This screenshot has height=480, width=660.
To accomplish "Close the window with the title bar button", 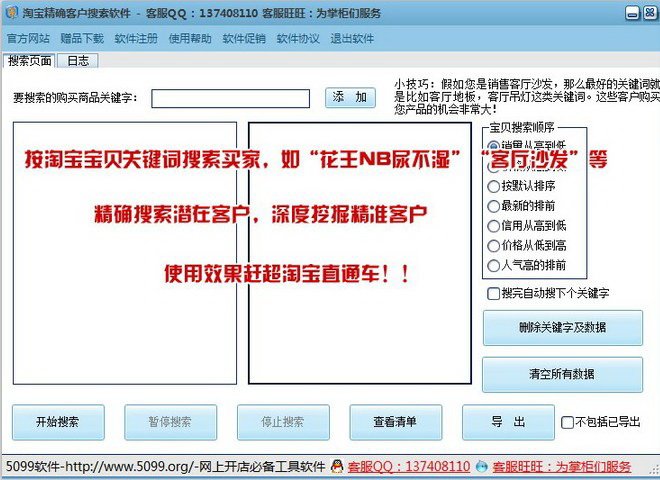I will click(649, 13).
